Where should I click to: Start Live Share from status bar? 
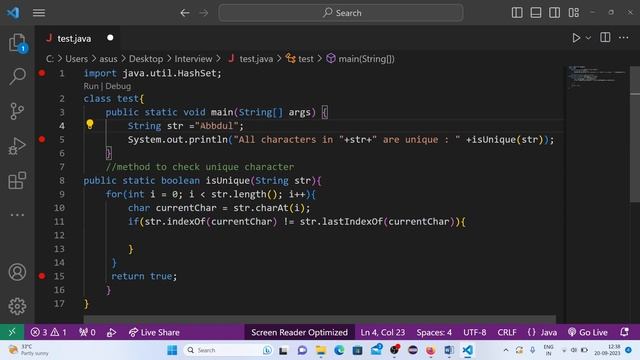(154, 332)
